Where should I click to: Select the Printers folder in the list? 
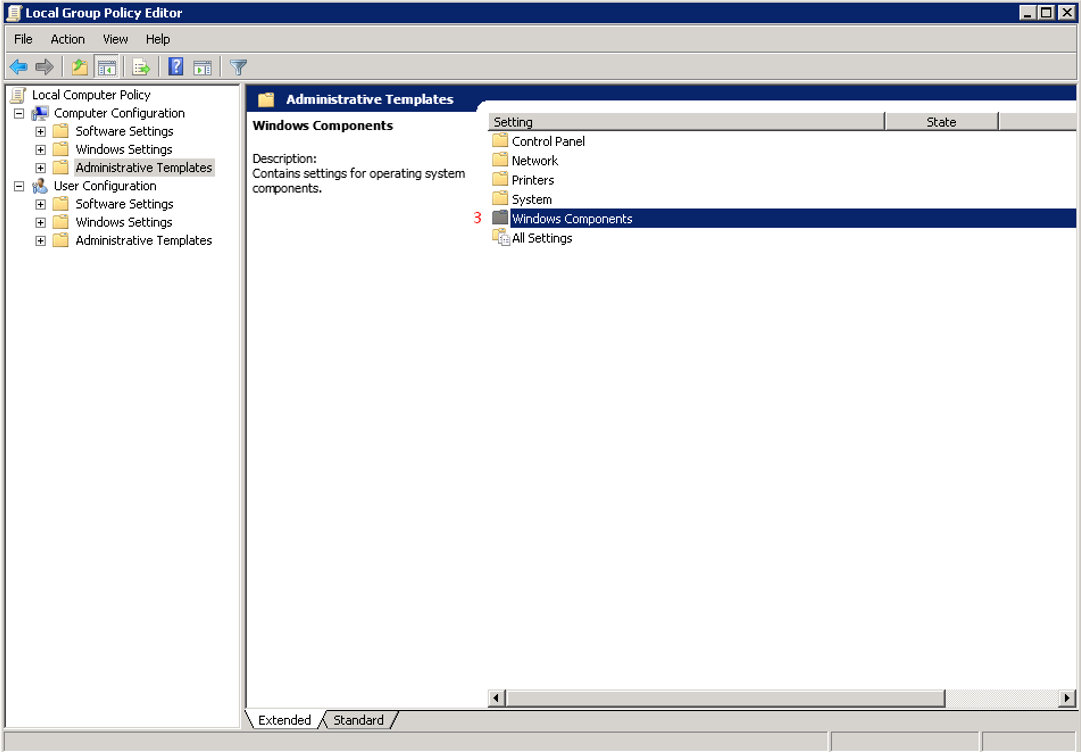[532, 180]
